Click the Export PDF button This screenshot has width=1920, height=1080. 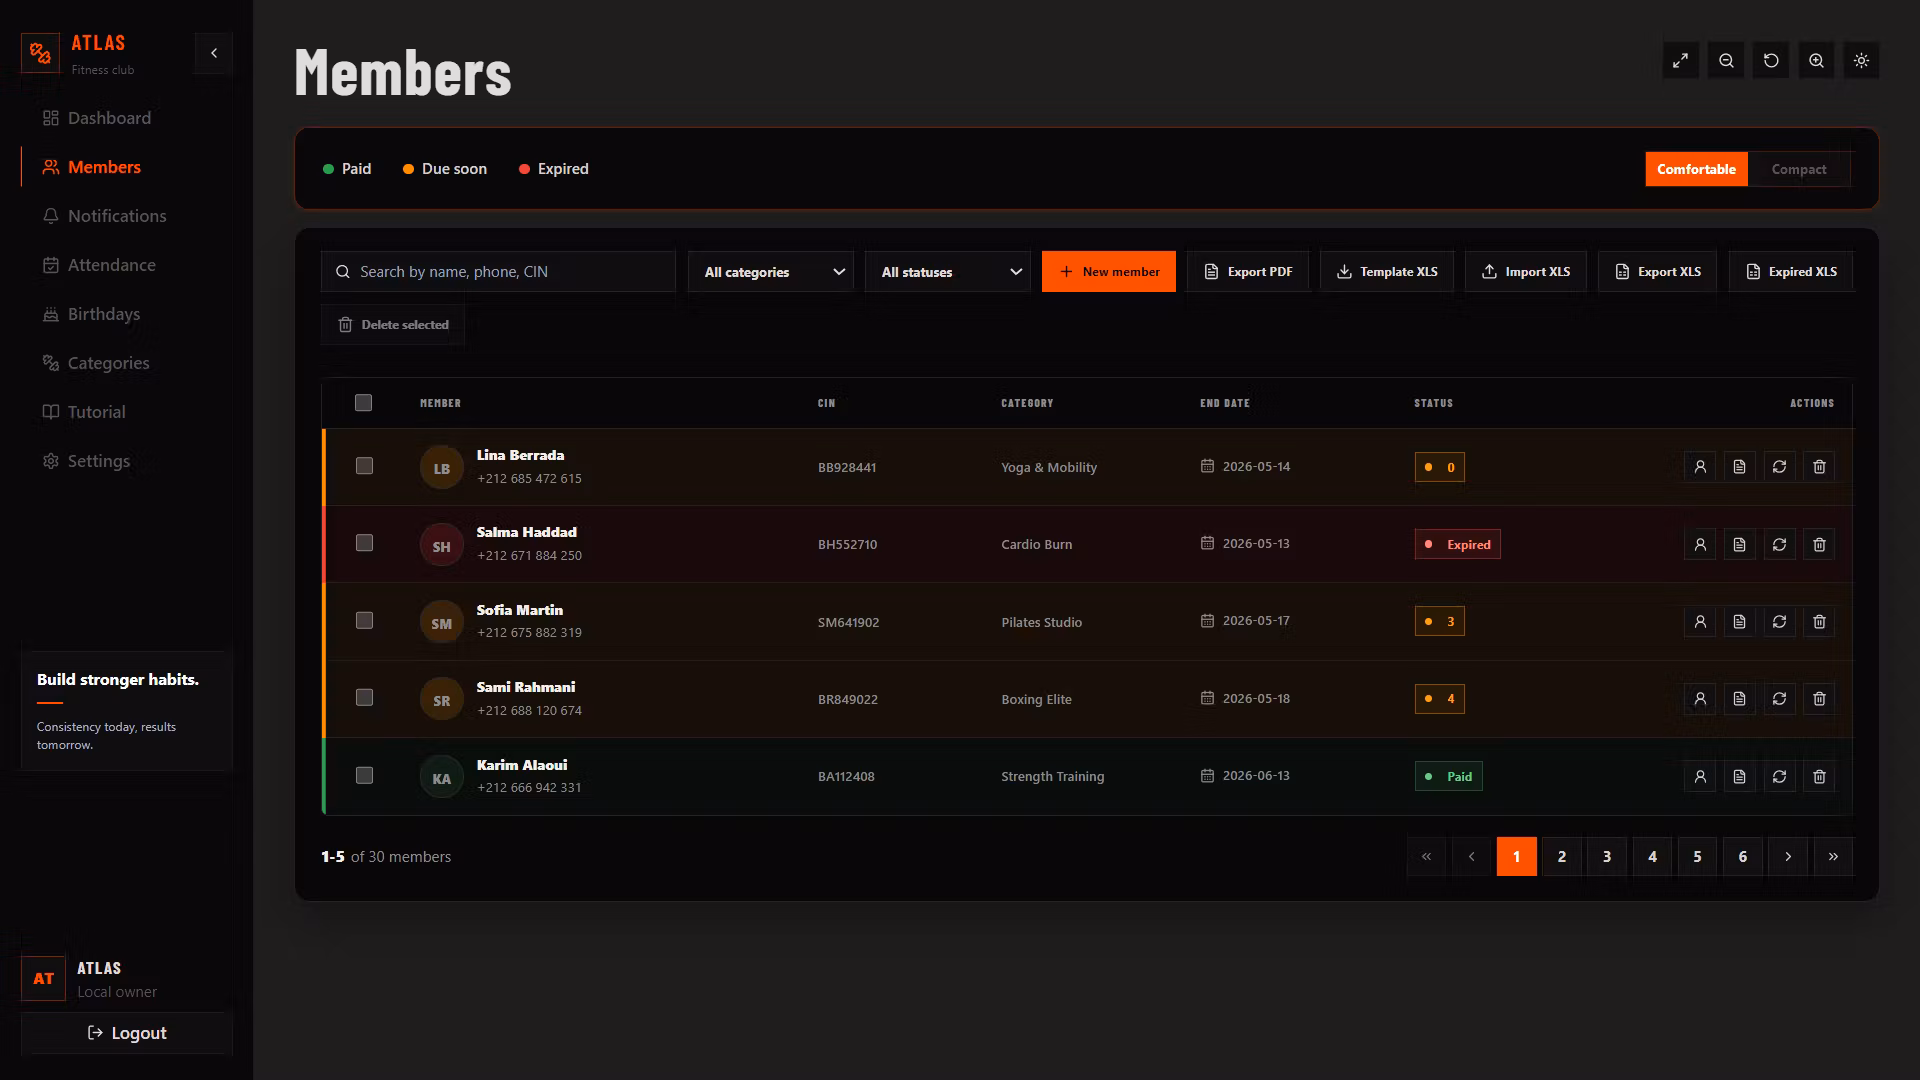point(1248,272)
